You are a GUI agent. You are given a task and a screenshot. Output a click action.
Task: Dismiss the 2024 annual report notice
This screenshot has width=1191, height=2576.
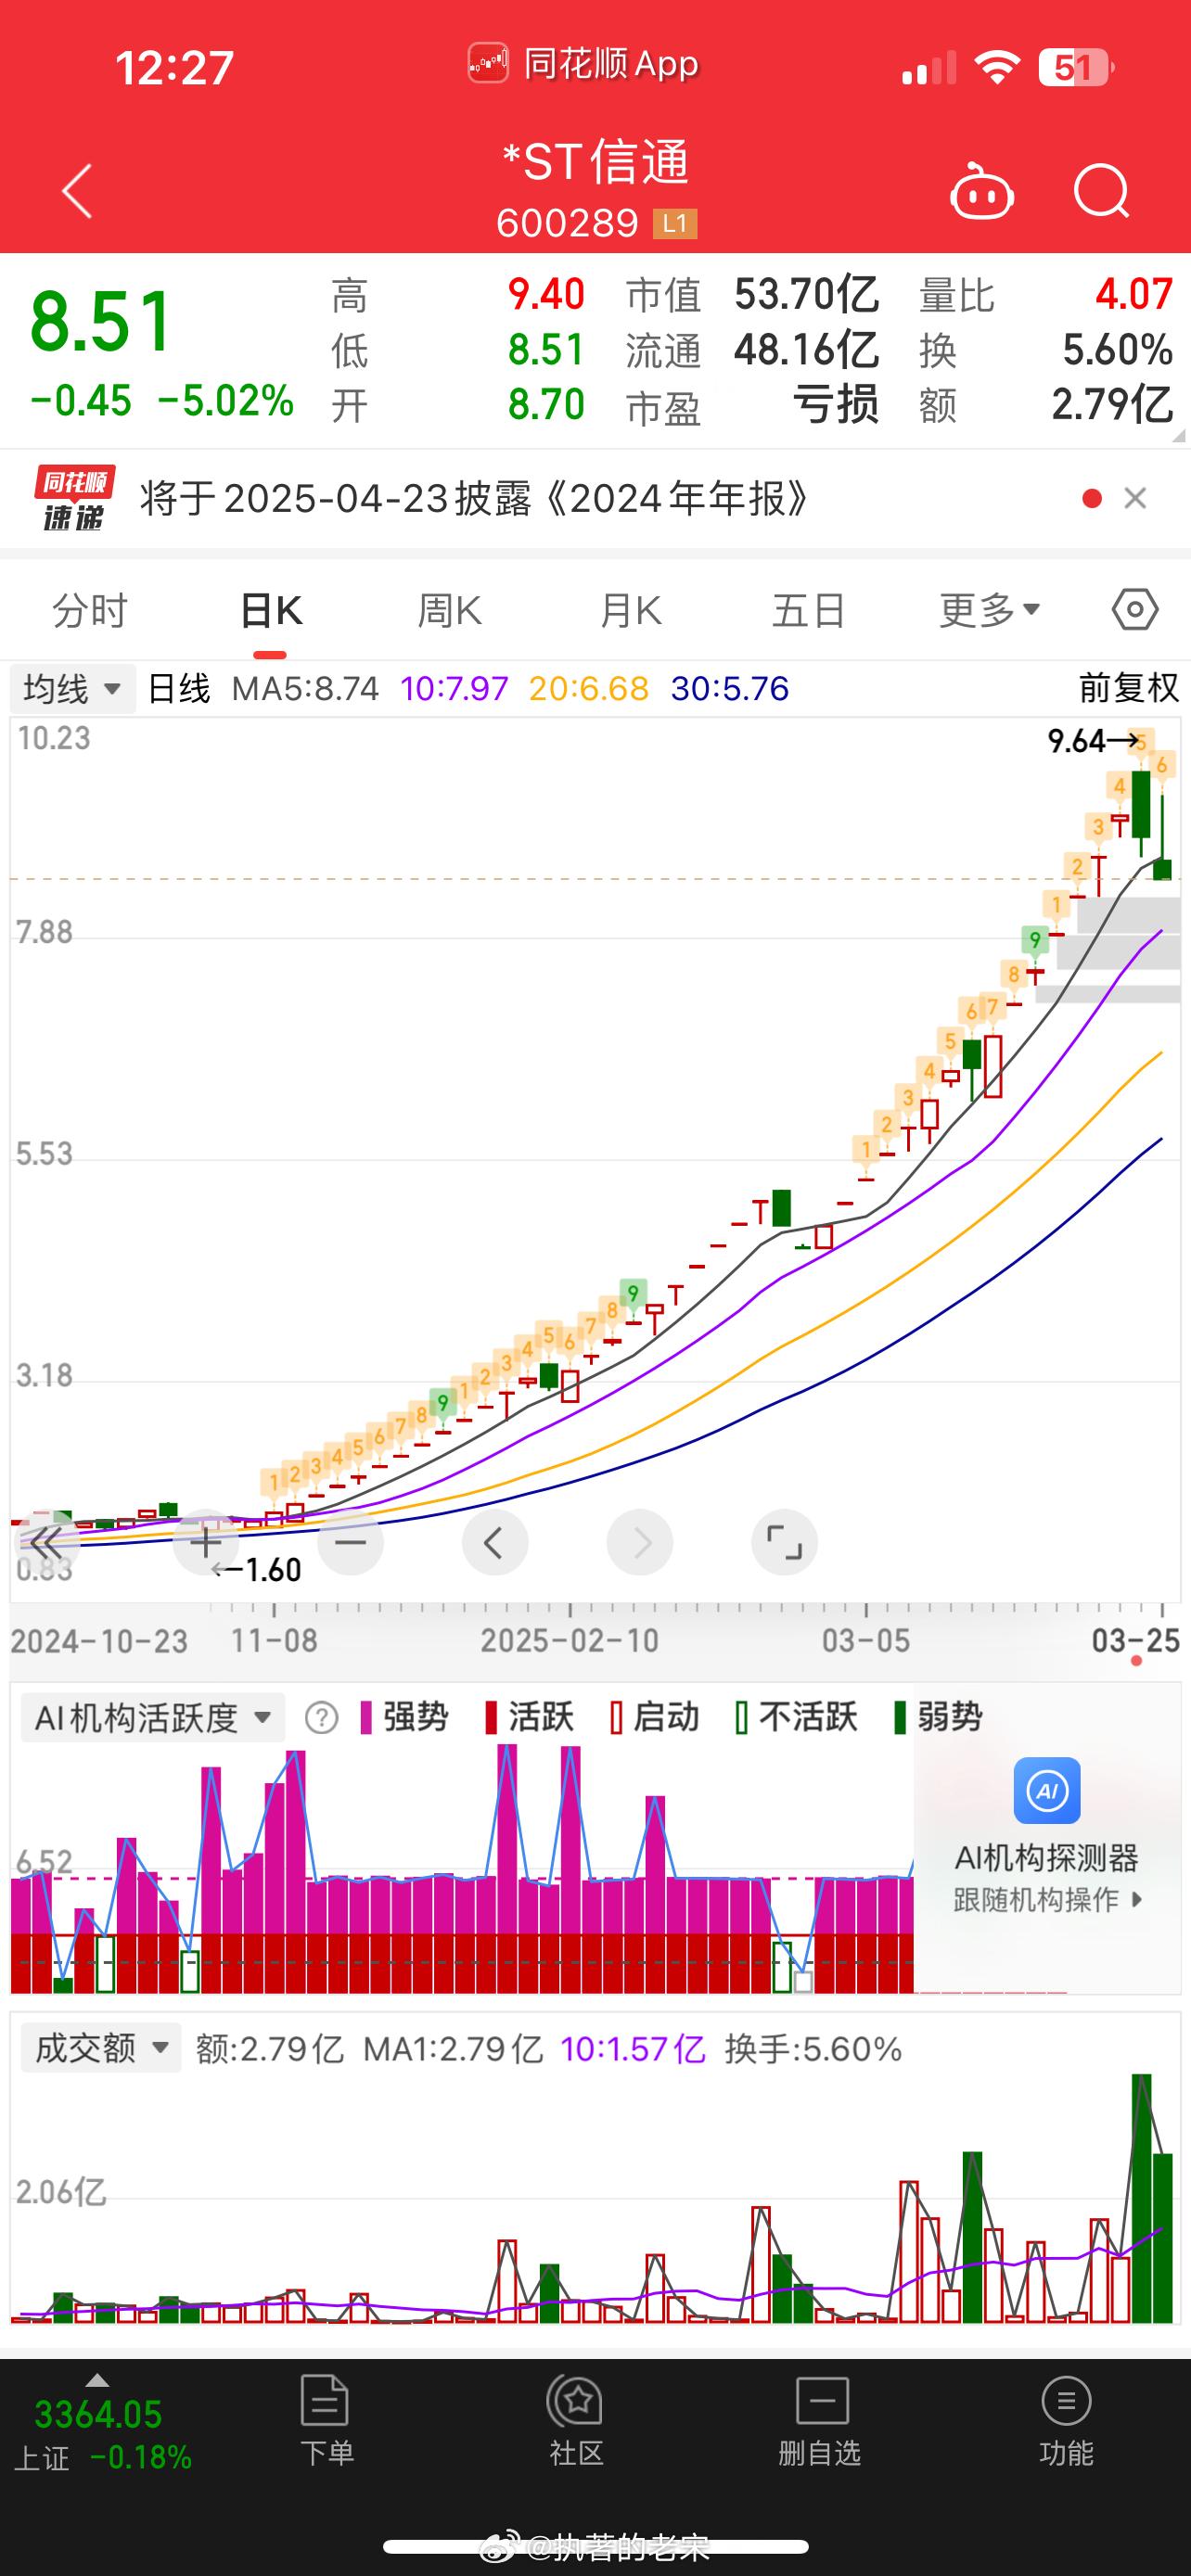[x=1135, y=498]
